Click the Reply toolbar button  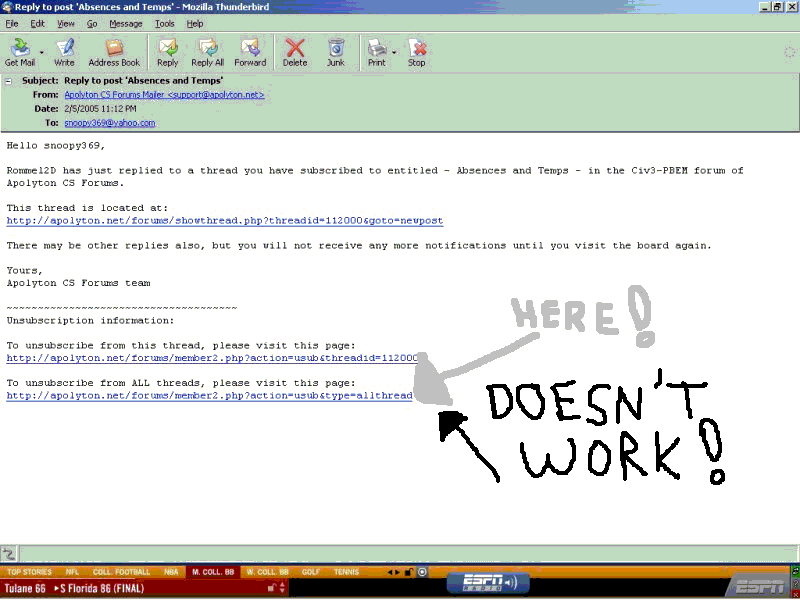(167, 51)
